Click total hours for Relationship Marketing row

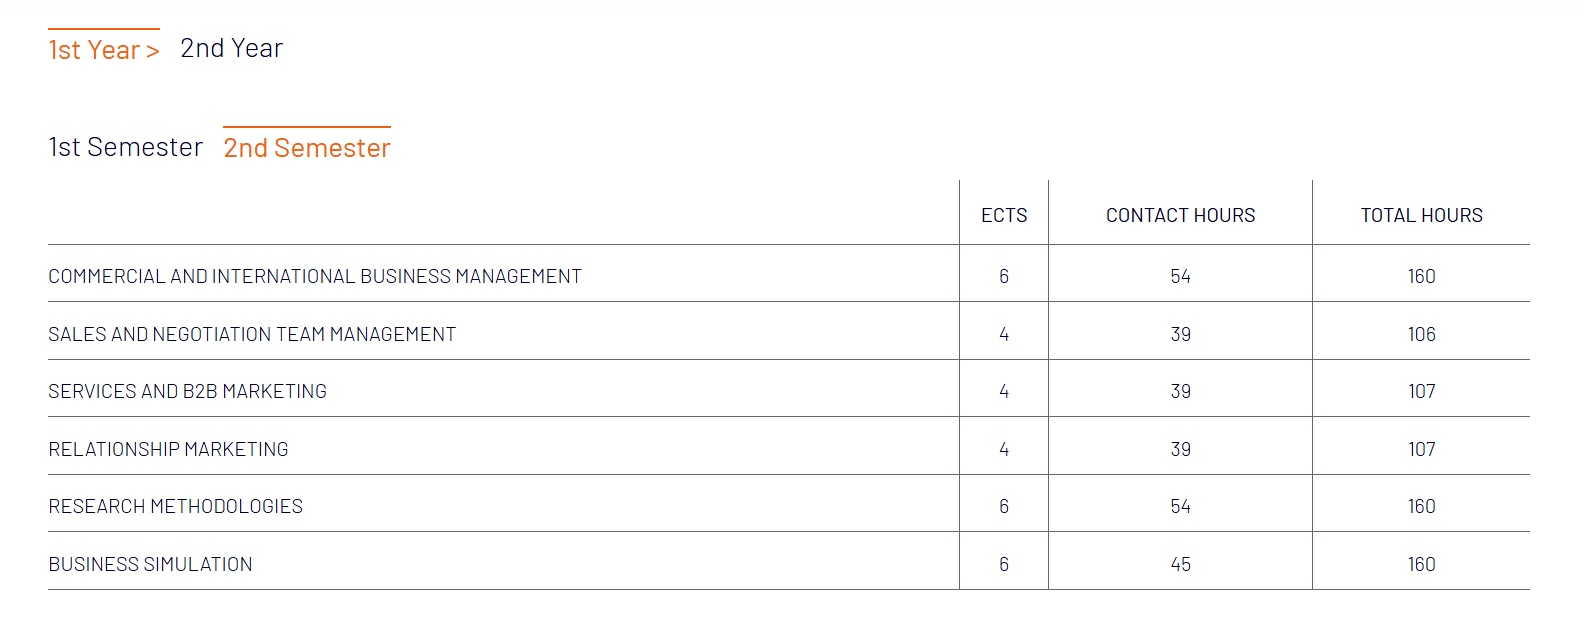click(x=1421, y=449)
